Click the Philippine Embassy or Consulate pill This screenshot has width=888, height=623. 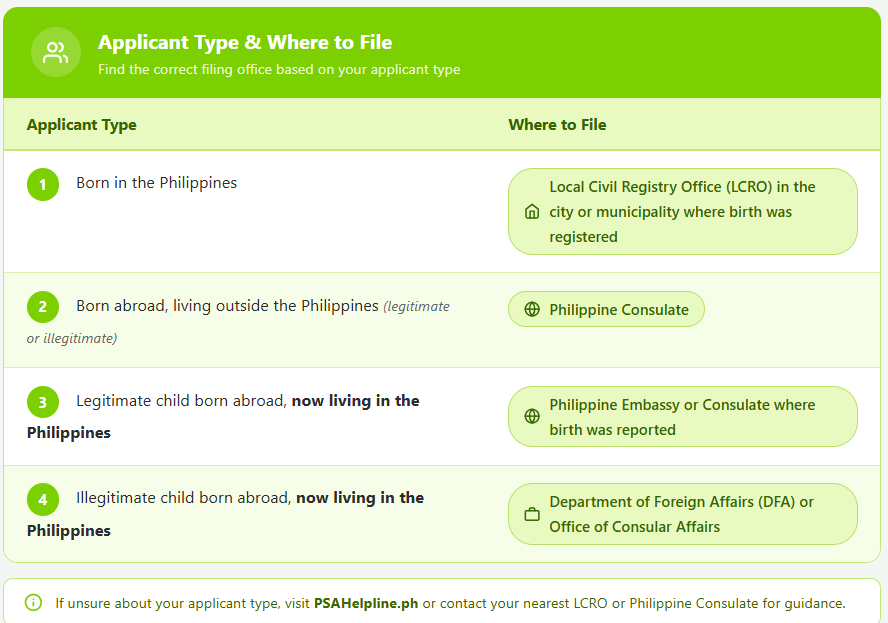(x=683, y=416)
